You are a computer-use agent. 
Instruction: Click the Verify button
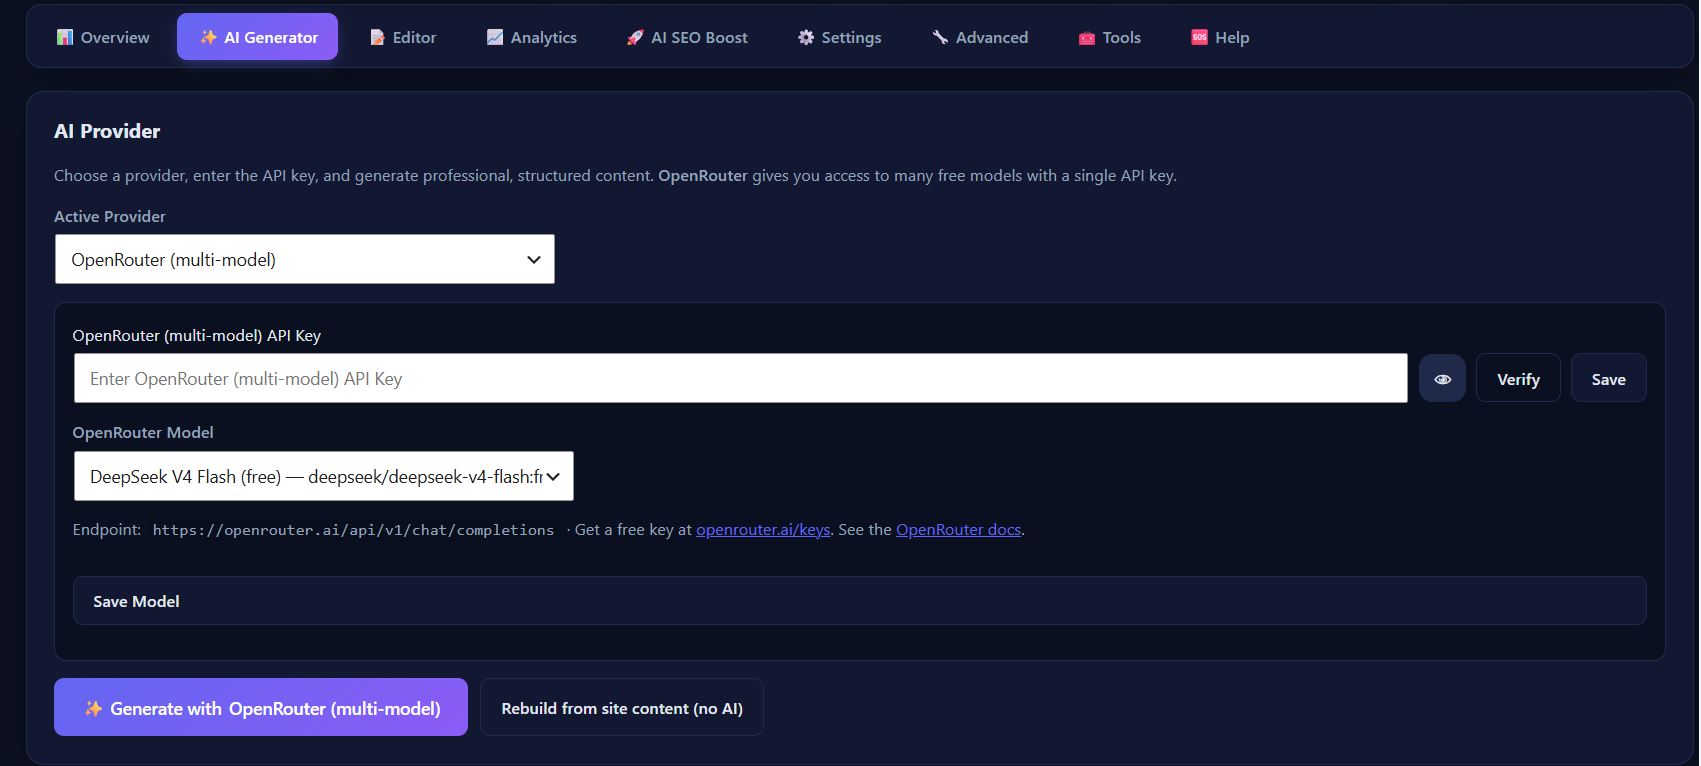(1518, 378)
